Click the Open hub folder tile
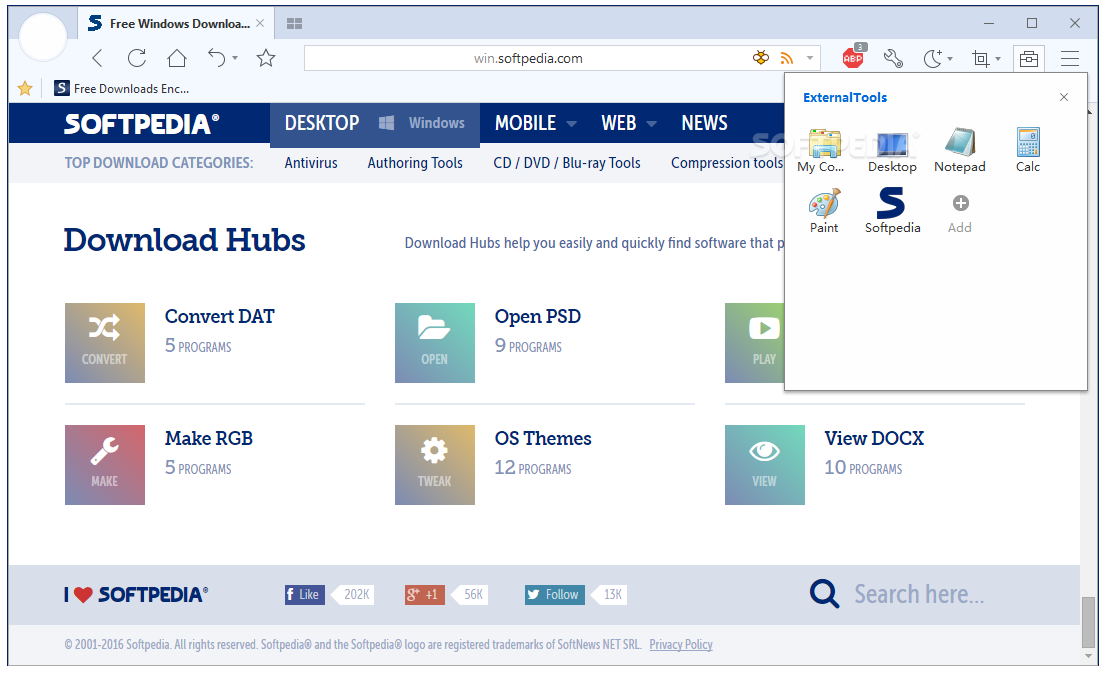This screenshot has height=676, width=1113. tap(434, 343)
